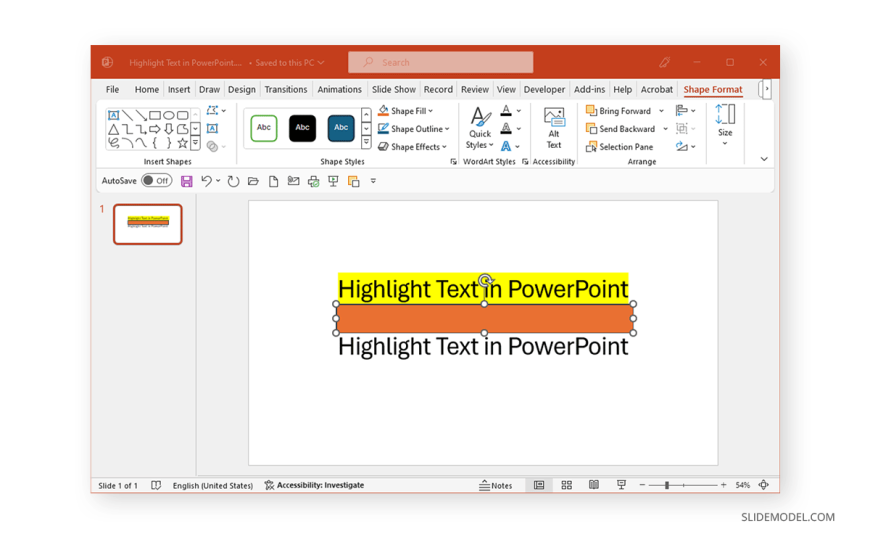The width and height of the screenshot is (870, 539).
Task: Click the Notes button in status bar
Action: [x=495, y=485]
